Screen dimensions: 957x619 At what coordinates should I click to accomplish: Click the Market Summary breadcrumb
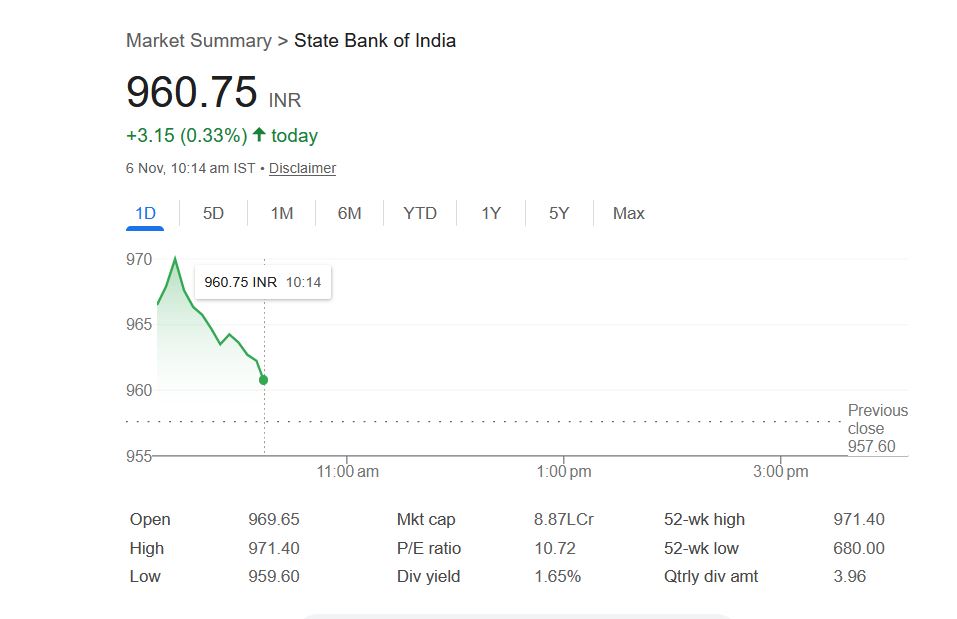(198, 41)
